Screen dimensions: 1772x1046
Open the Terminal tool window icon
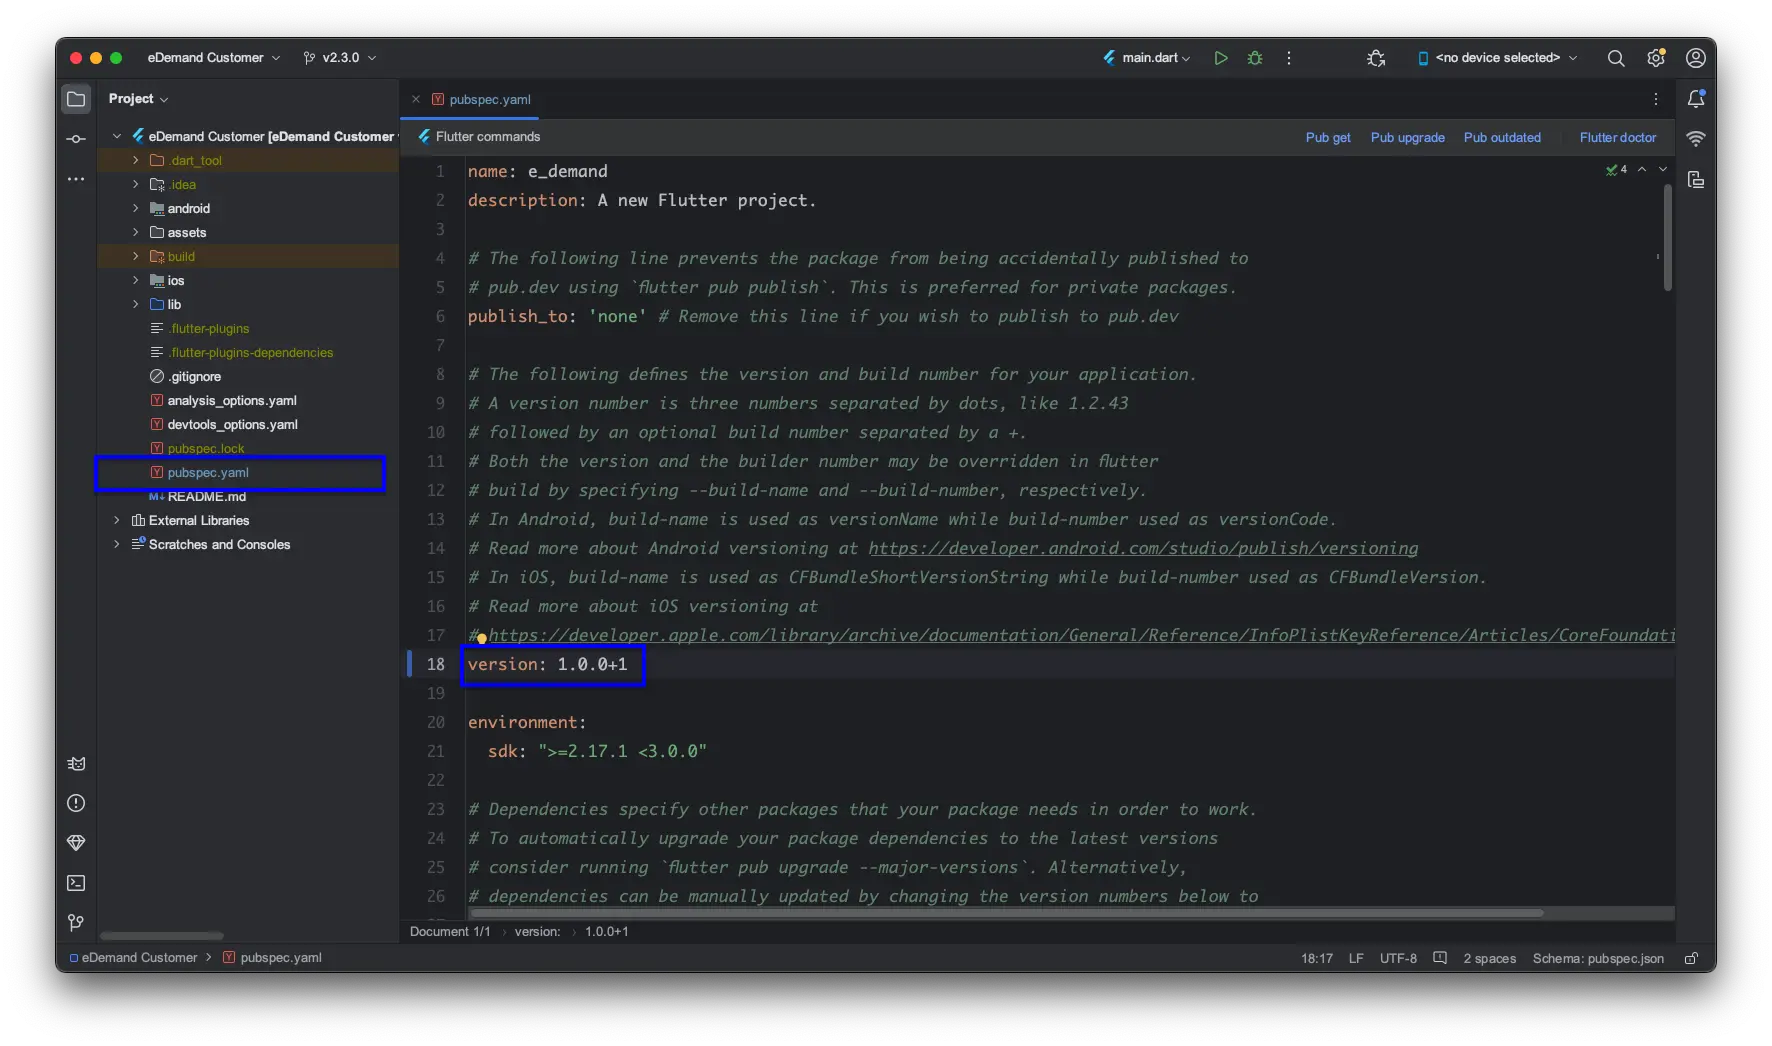click(76, 883)
